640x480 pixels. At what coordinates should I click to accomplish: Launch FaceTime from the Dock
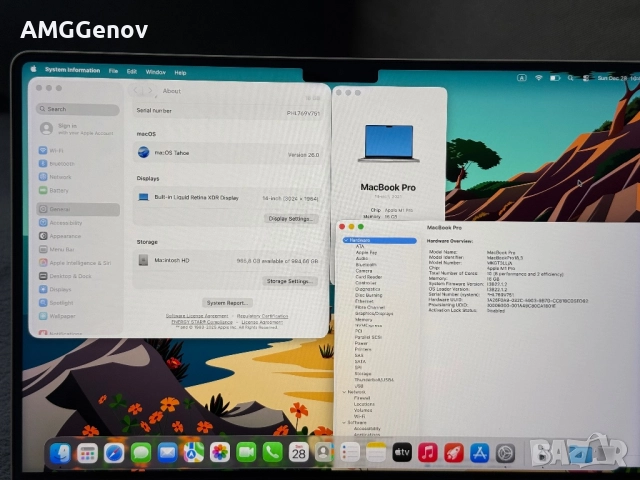click(246, 453)
